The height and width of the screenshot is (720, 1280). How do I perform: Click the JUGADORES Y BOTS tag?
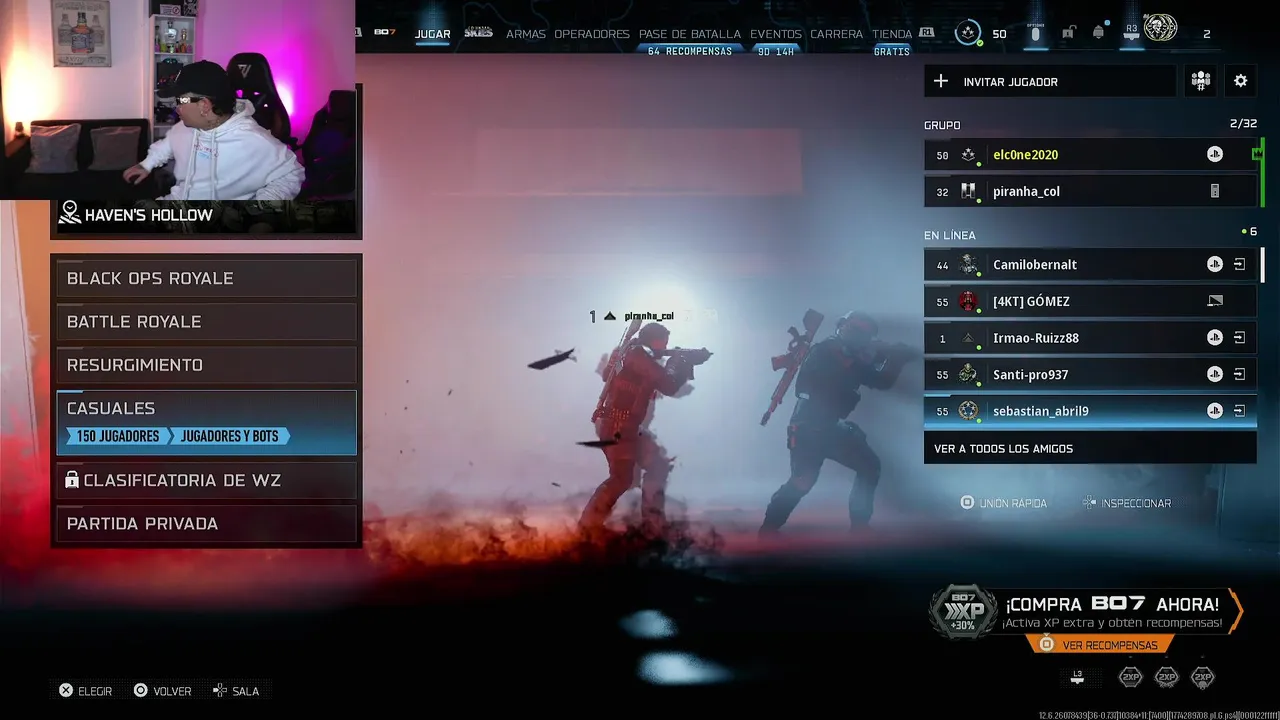(x=230, y=436)
